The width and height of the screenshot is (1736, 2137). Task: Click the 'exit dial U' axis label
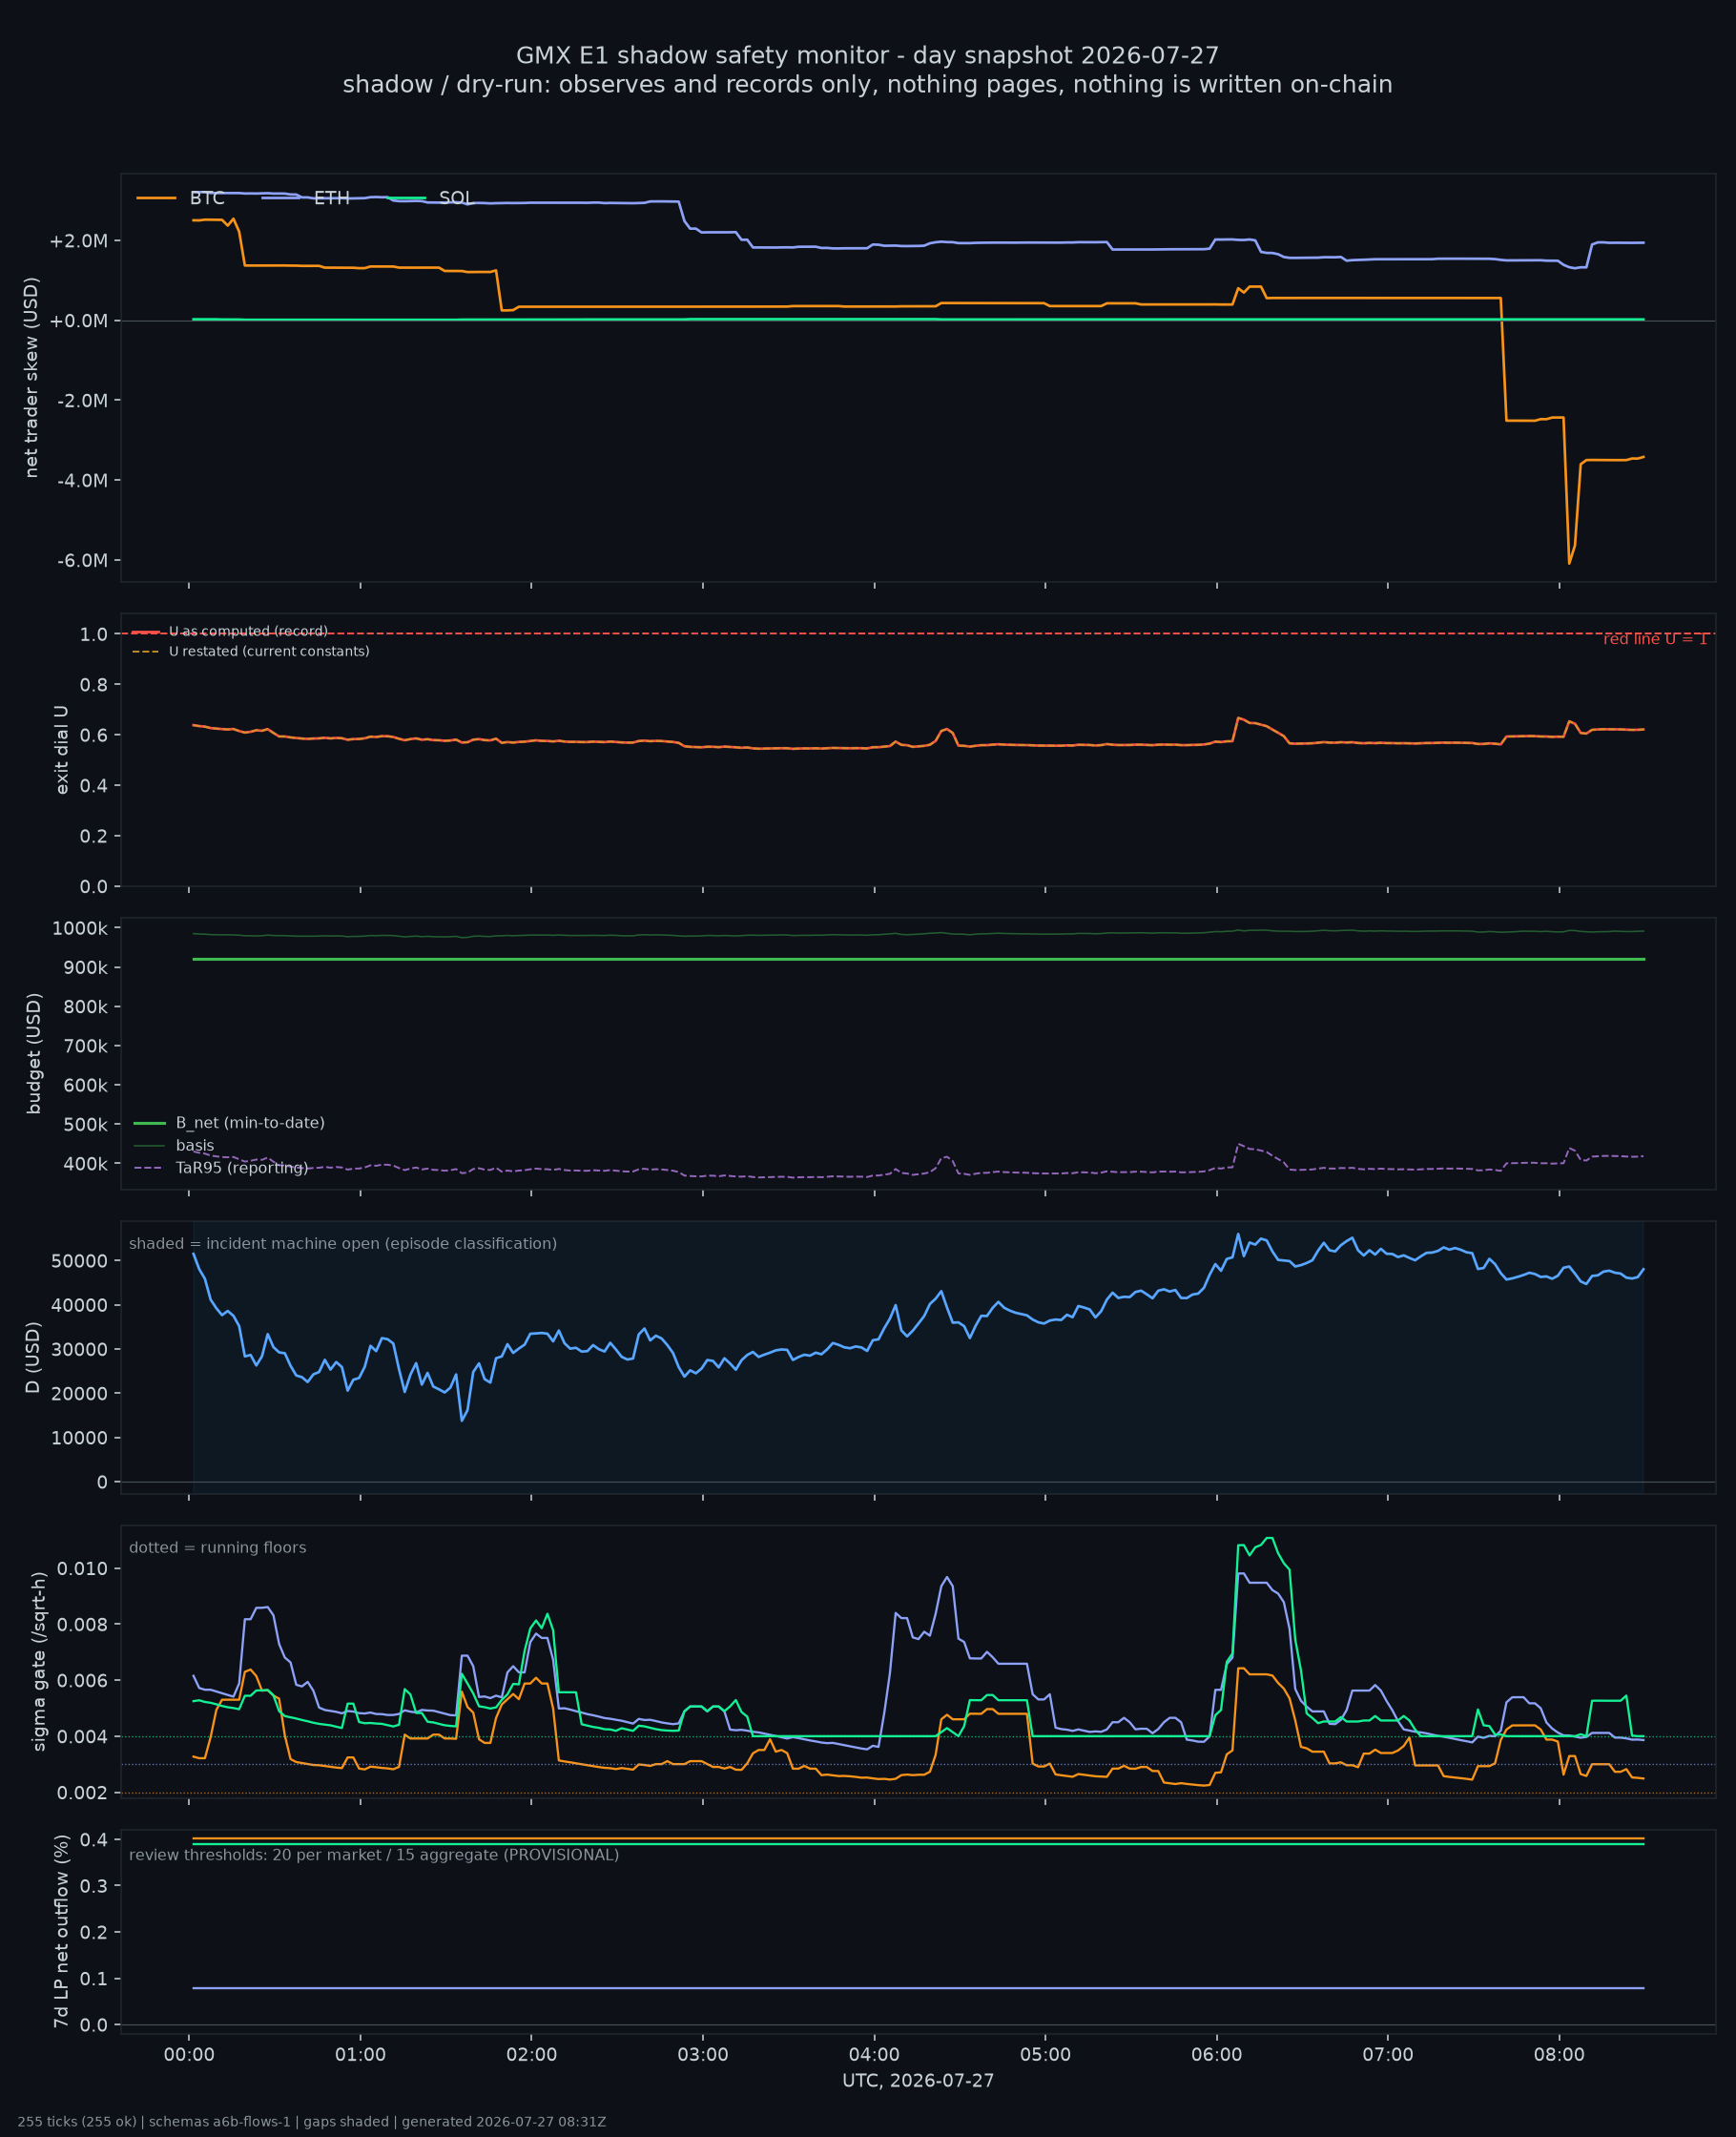coord(62,750)
